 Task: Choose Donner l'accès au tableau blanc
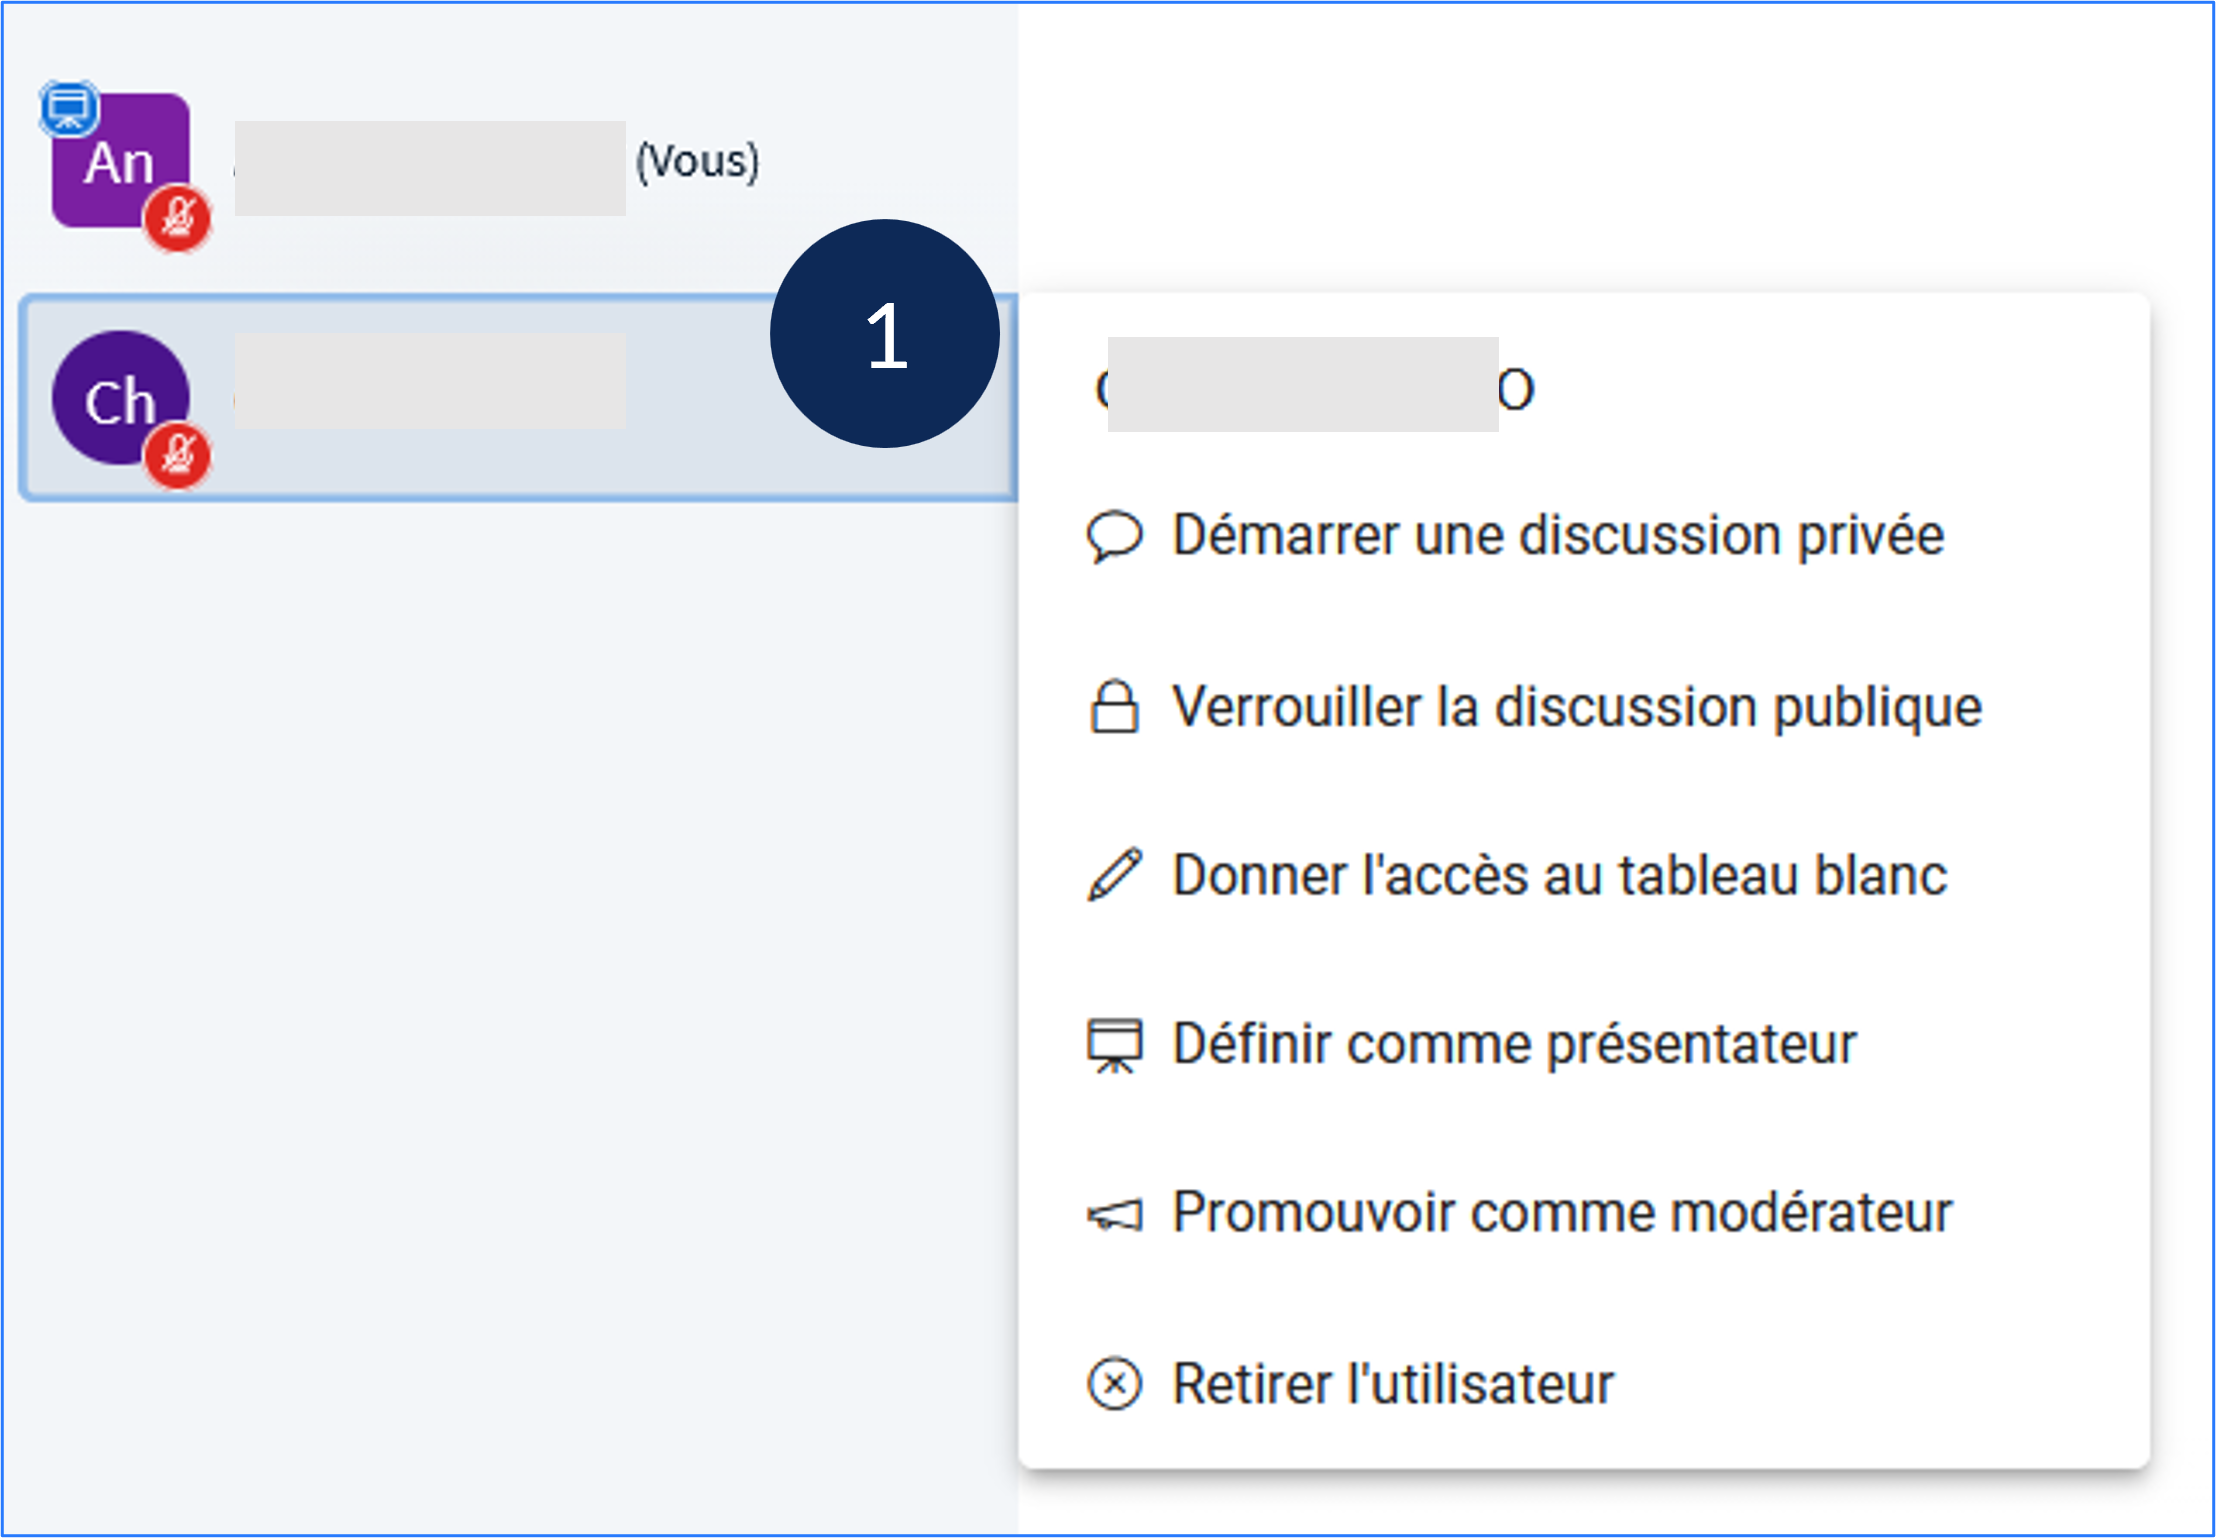(x=1559, y=875)
